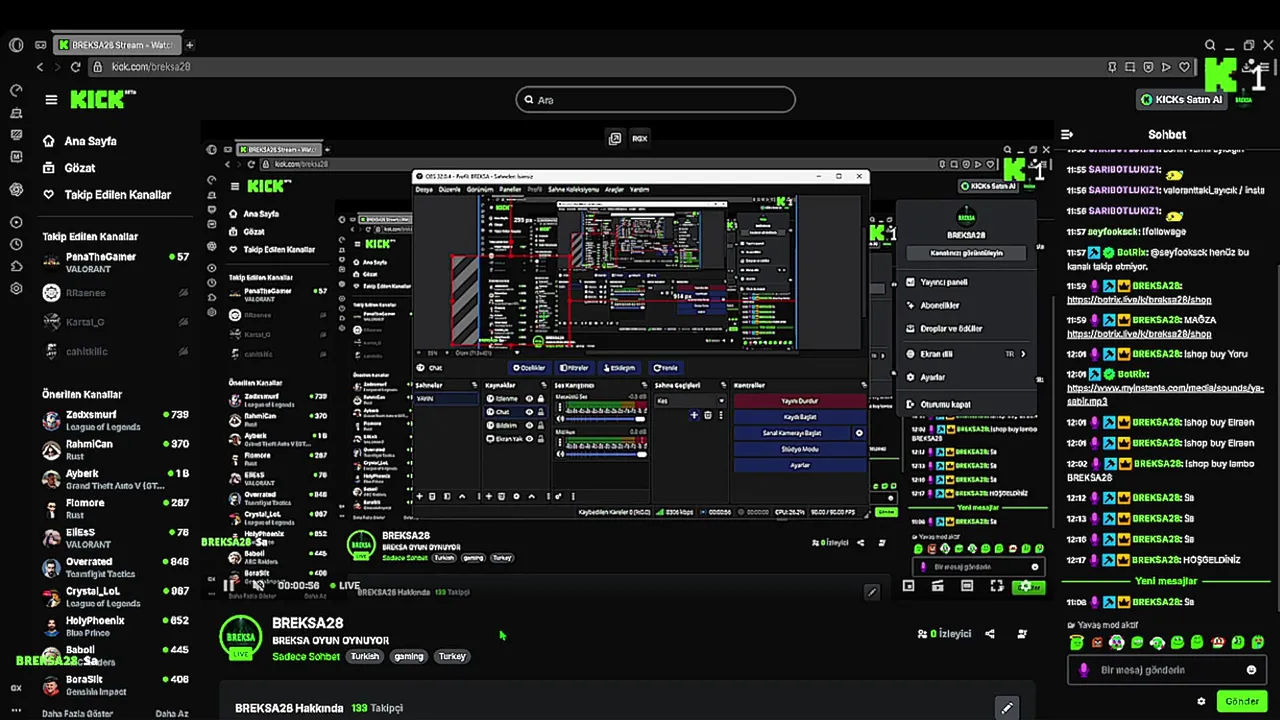Open the Kick sidebar hamburger menu

(x=51, y=99)
